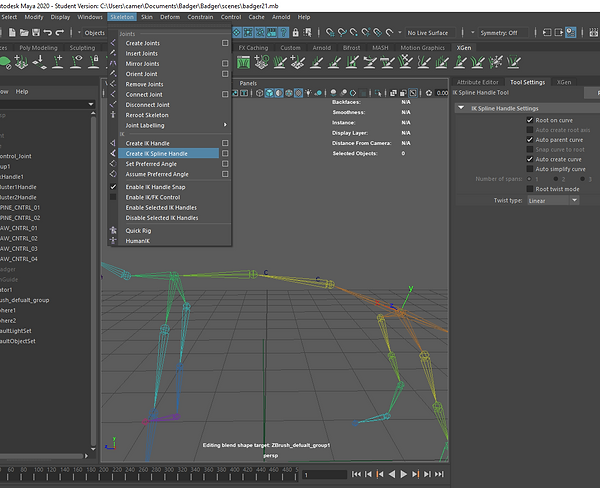Open option box for Set Preferred Angle
Image resolution: width=600 pixels, height=488 pixels.
(225, 164)
